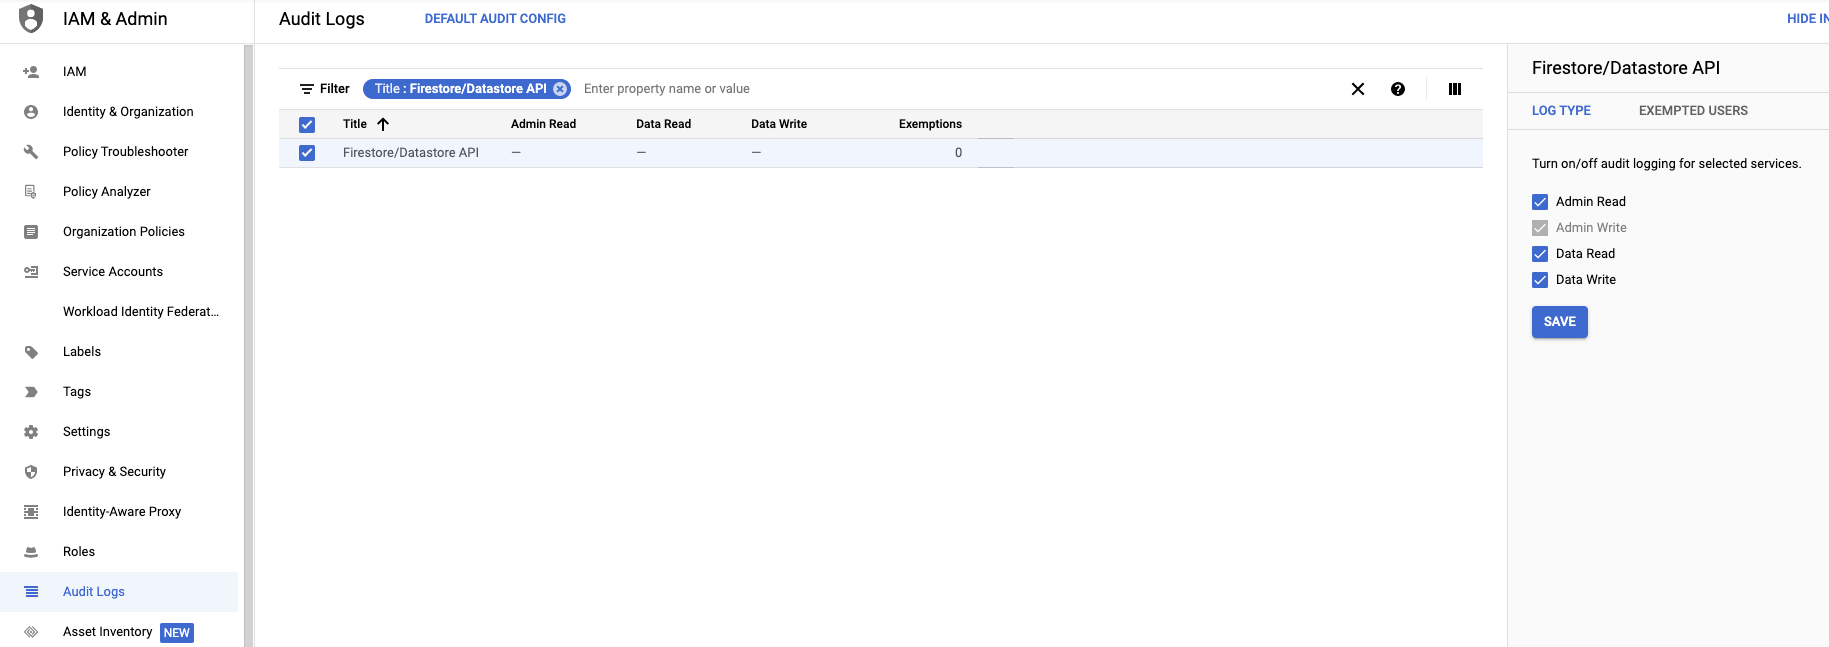This screenshot has width=1829, height=647.
Task: Toggle the select-all header checkbox
Action: coord(307,125)
